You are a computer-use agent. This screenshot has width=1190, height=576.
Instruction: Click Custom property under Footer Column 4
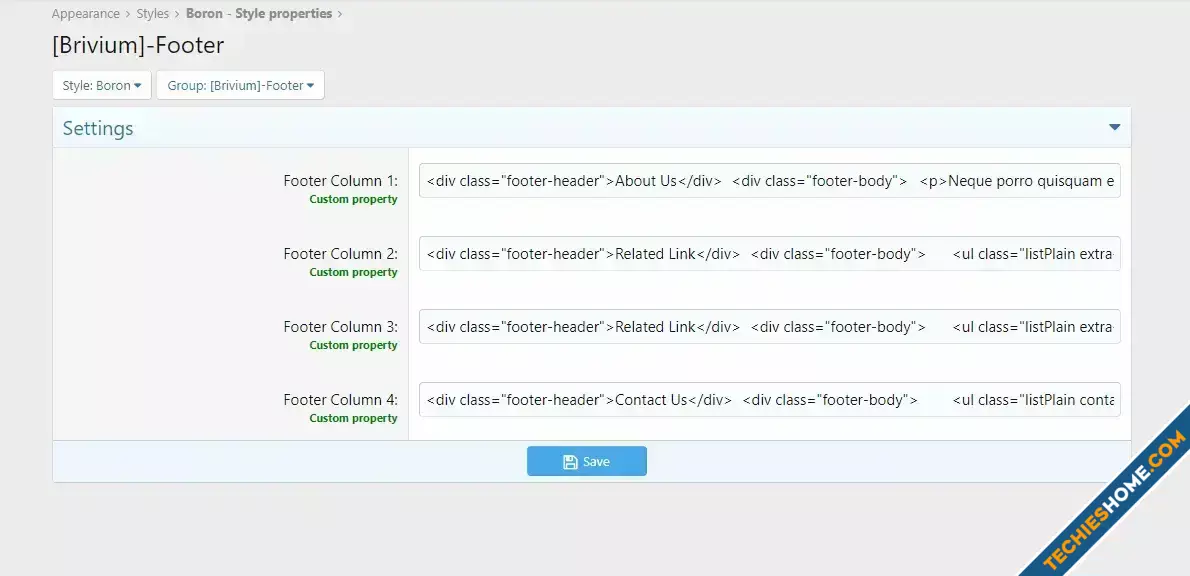(353, 418)
